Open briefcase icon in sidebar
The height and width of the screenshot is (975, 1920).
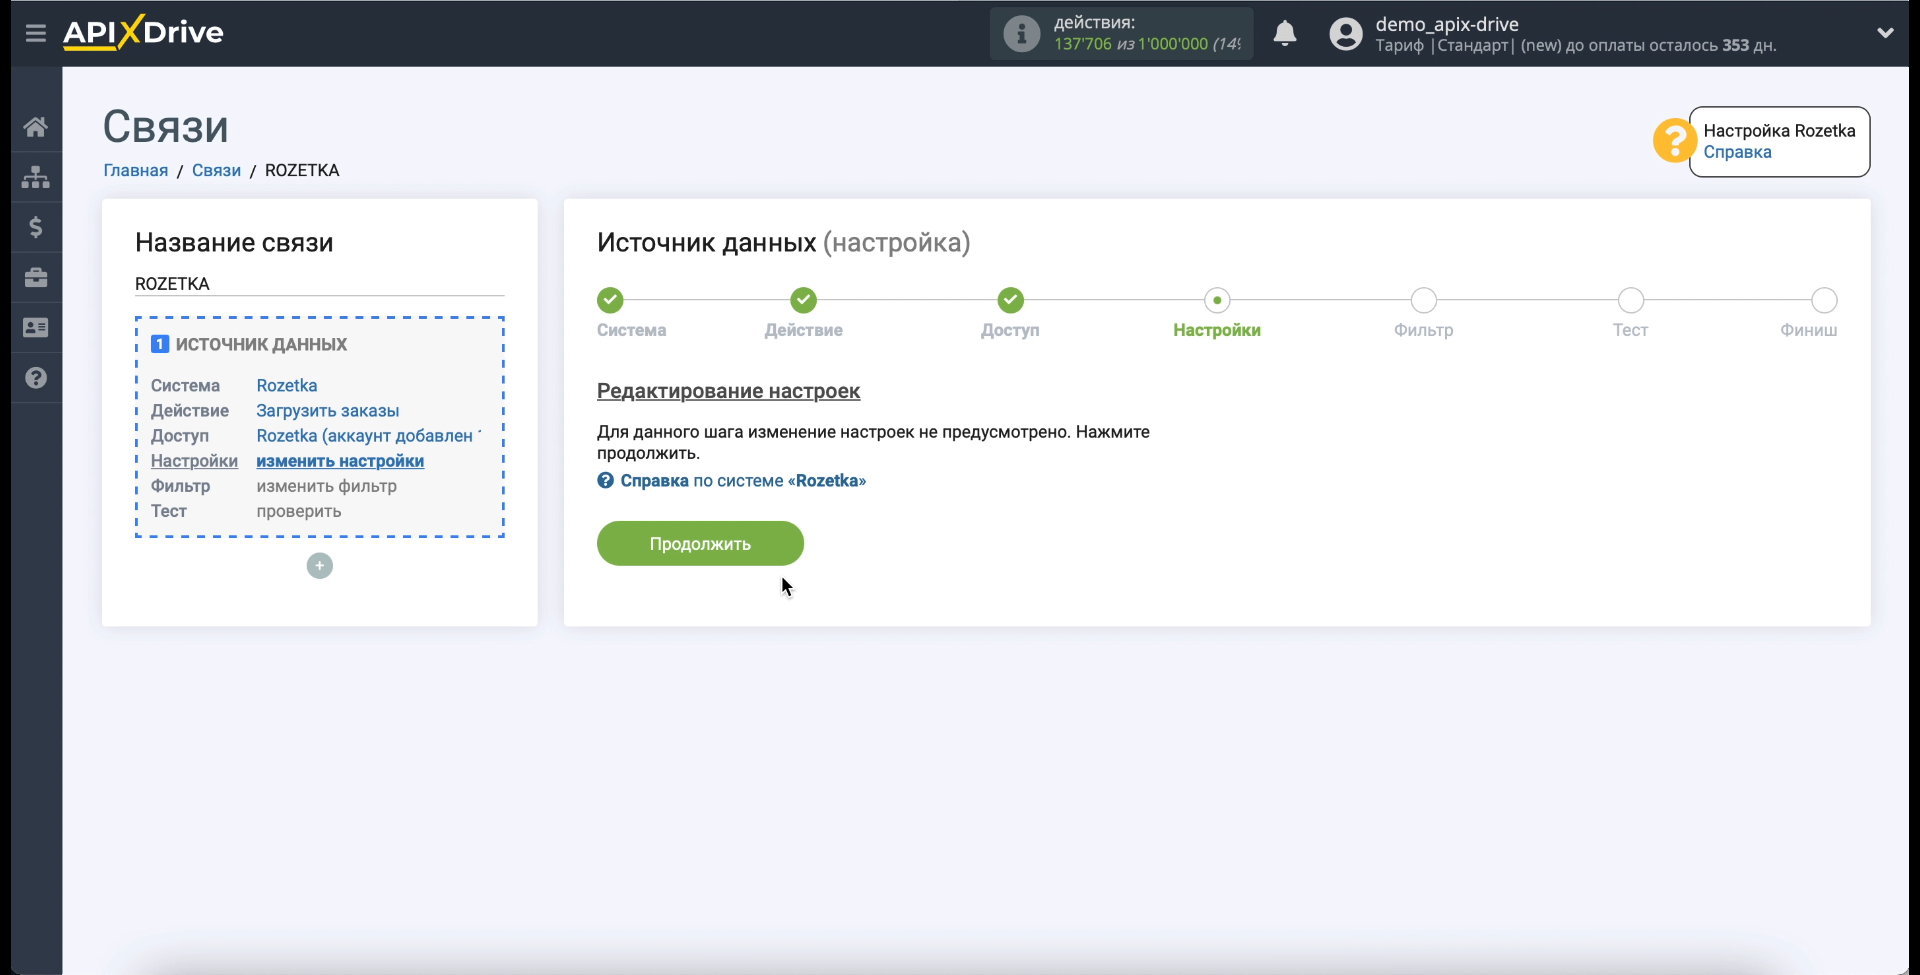coord(36,277)
